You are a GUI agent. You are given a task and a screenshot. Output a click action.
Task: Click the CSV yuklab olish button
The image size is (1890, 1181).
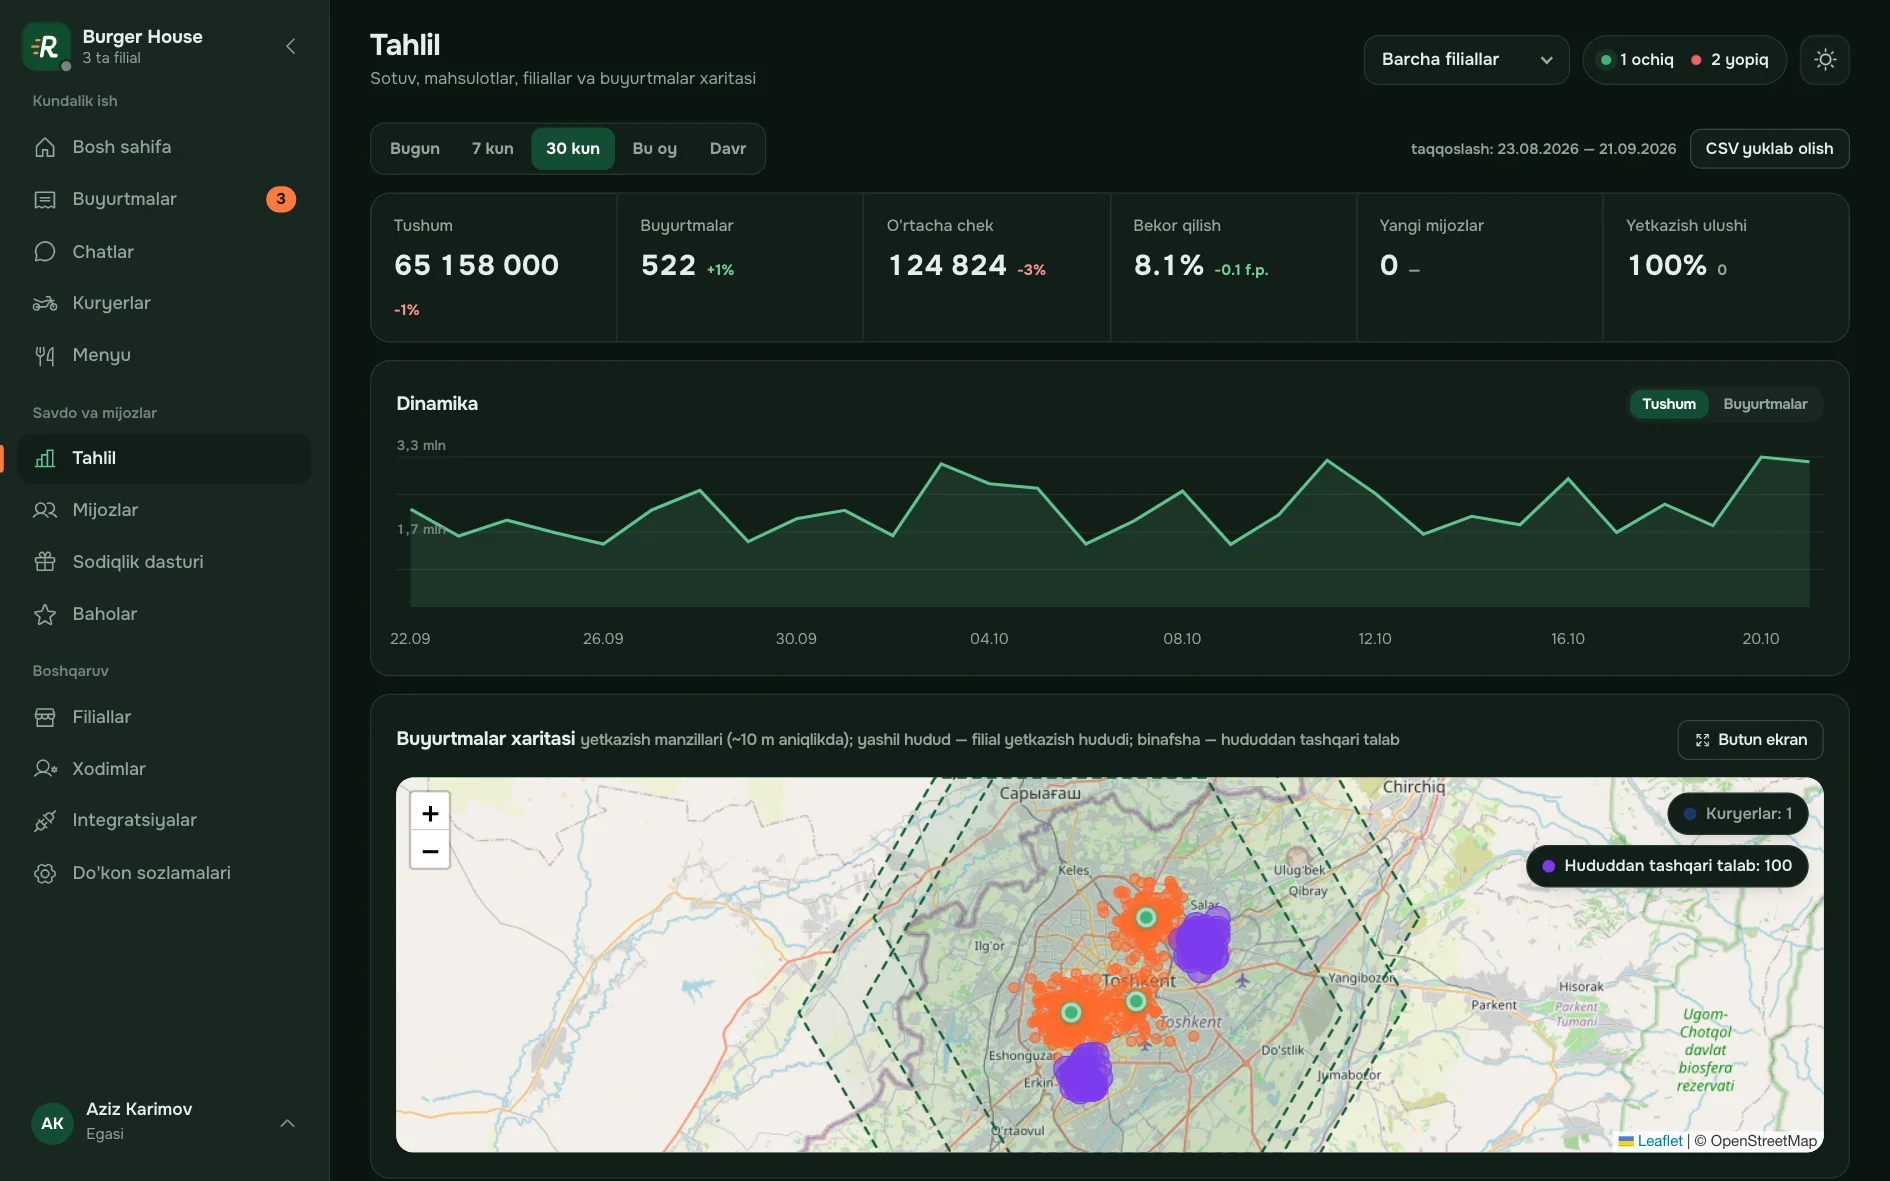1769,149
